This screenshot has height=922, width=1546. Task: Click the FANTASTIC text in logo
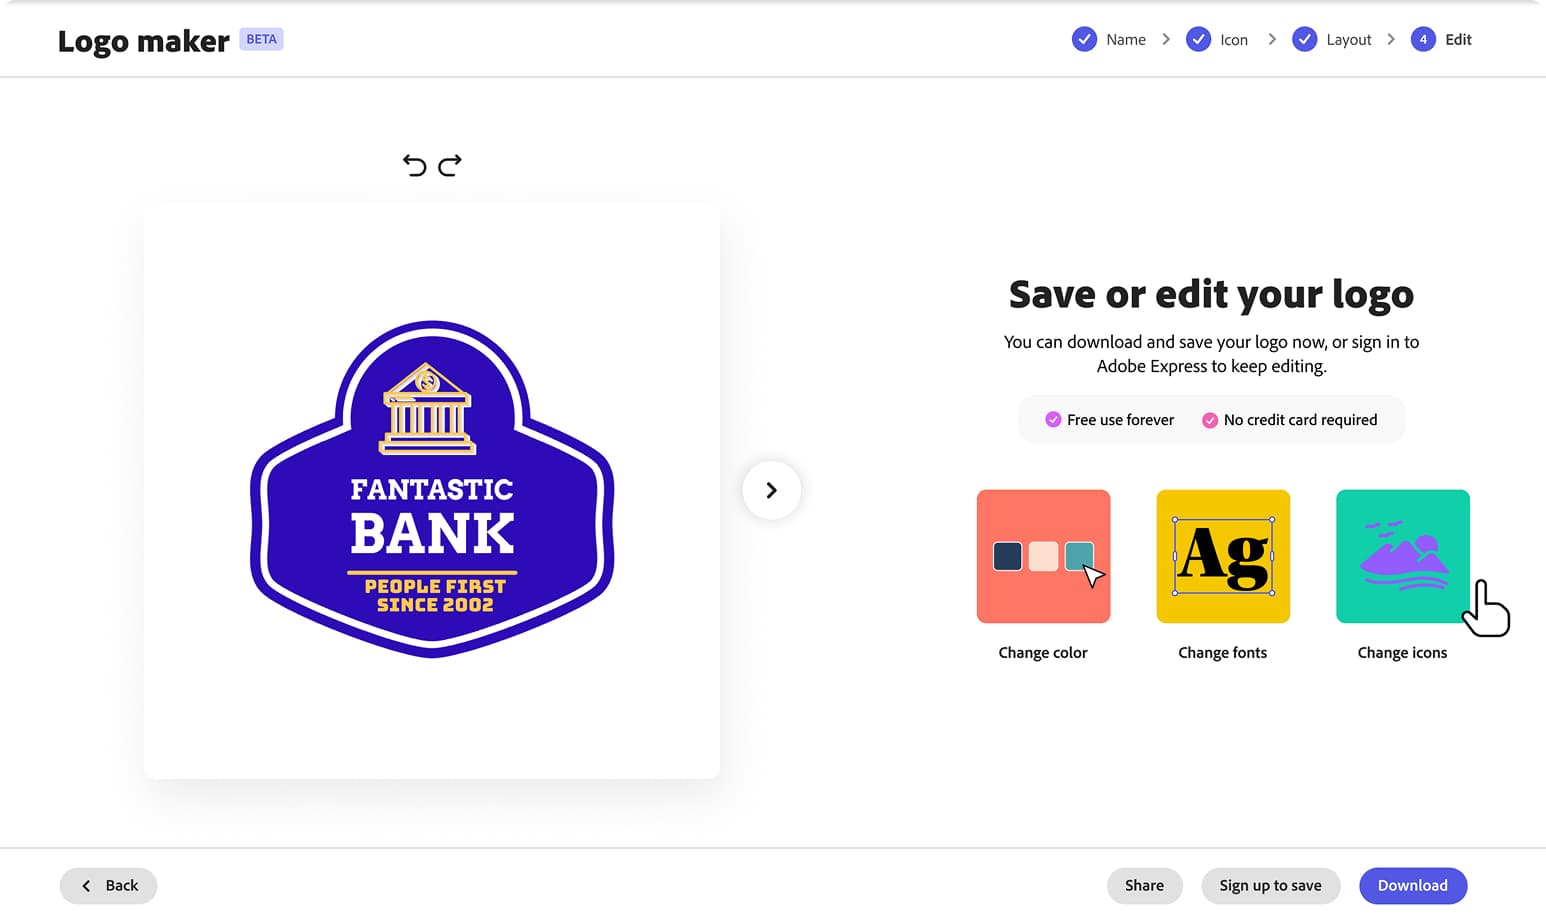coord(432,489)
